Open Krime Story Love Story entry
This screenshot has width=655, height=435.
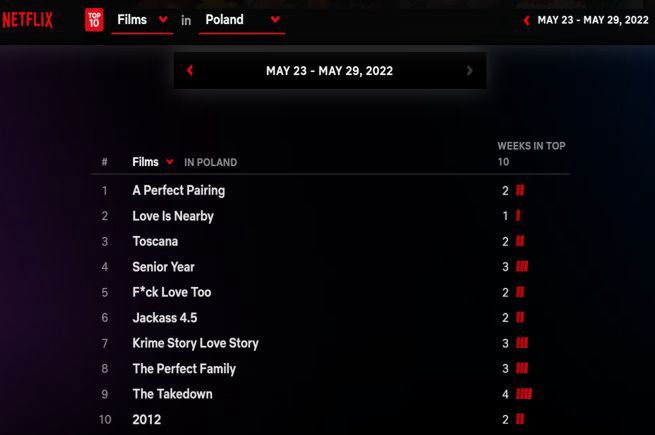pyautogui.click(x=195, y=343)
